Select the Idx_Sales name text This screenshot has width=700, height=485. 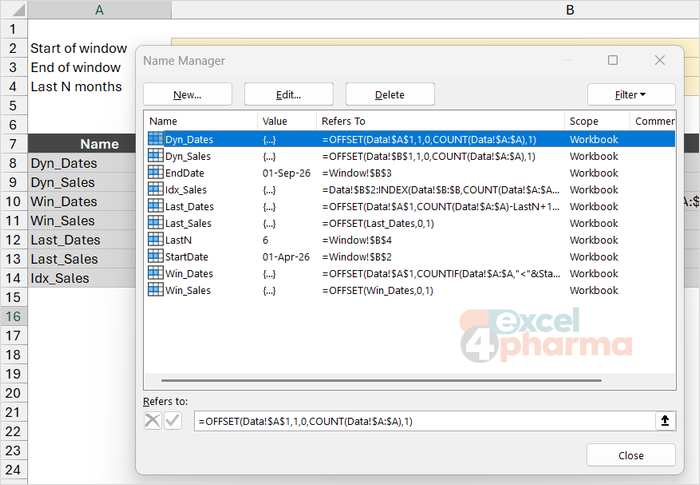(x=186, y=190)
